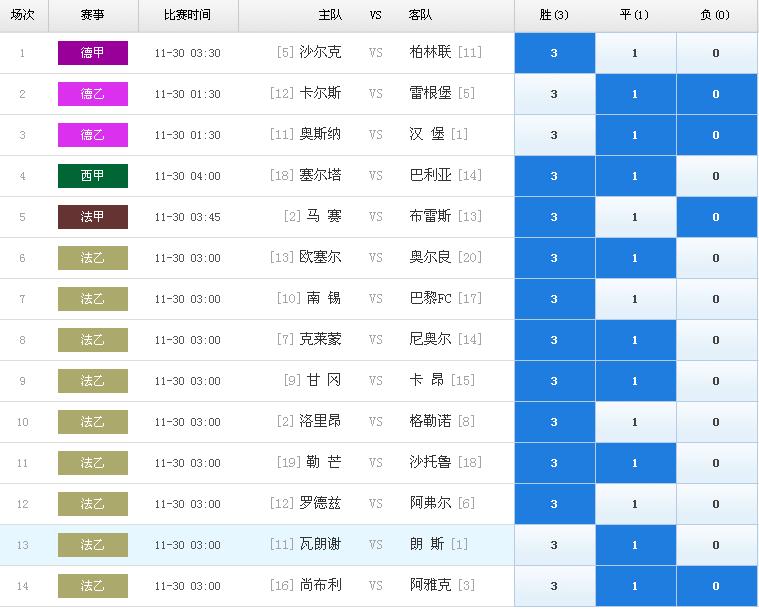Deselect draw (1) for 卡尔斯 vs 雷根堡
This screenshot has height=609, width=759.
tap(636, 94)
